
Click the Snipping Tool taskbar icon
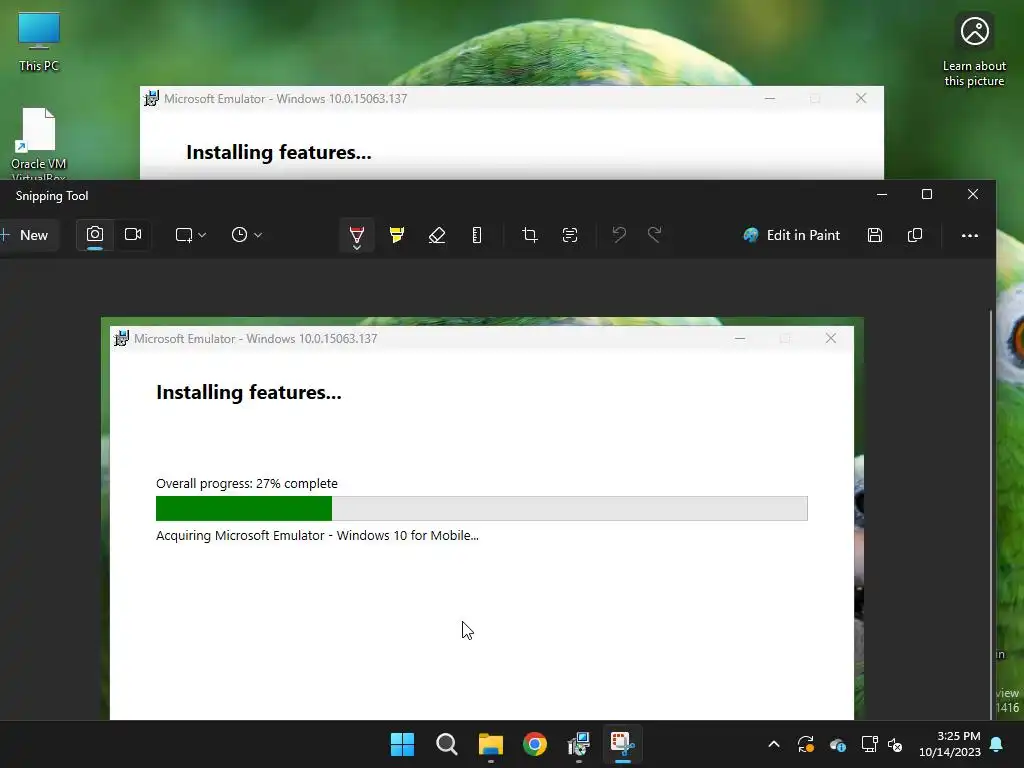(x=622, y=744)
